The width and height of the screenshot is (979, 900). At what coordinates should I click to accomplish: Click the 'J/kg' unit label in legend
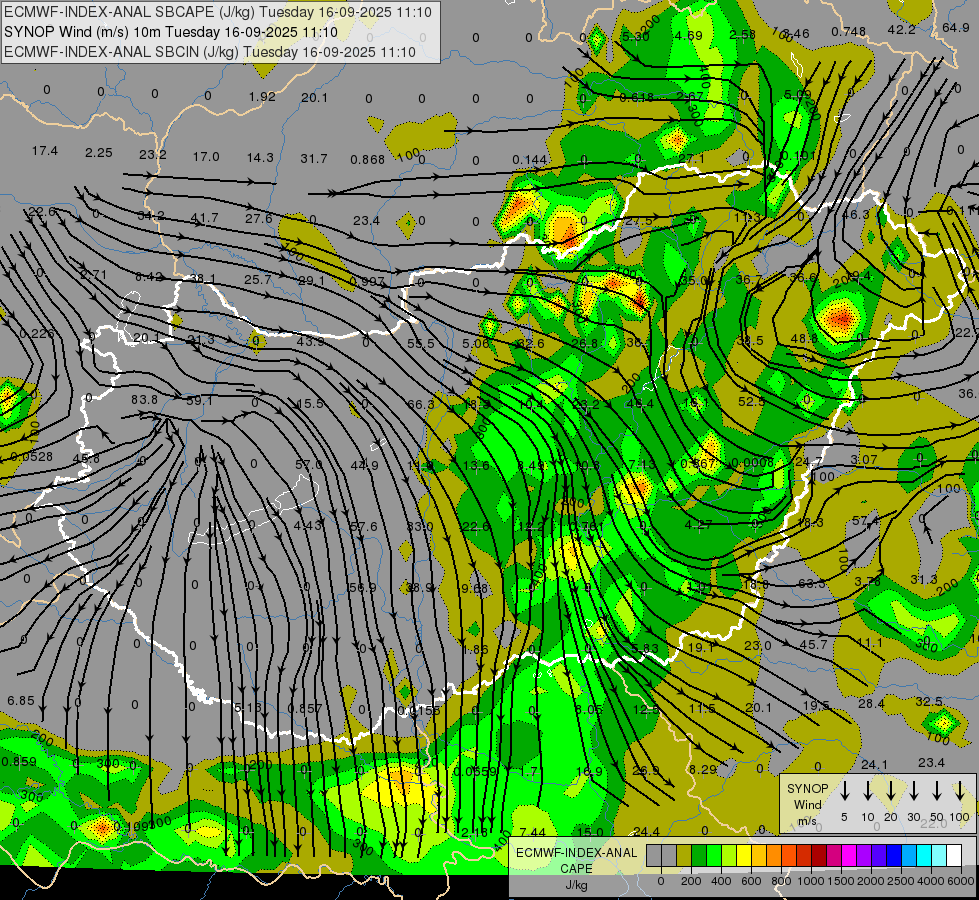(576, 884)
